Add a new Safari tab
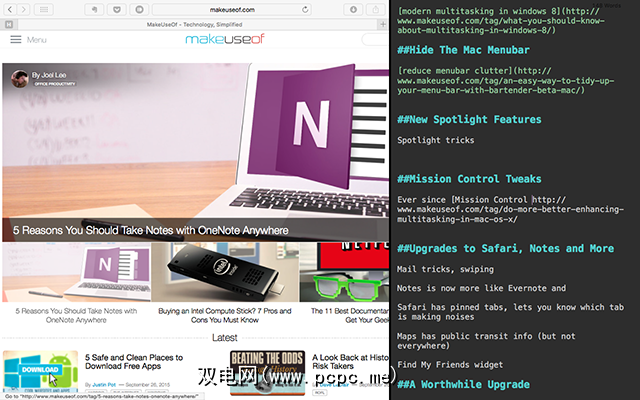This screenshot has height=400, width=640. pyautogui.click(x=382, y=23)
